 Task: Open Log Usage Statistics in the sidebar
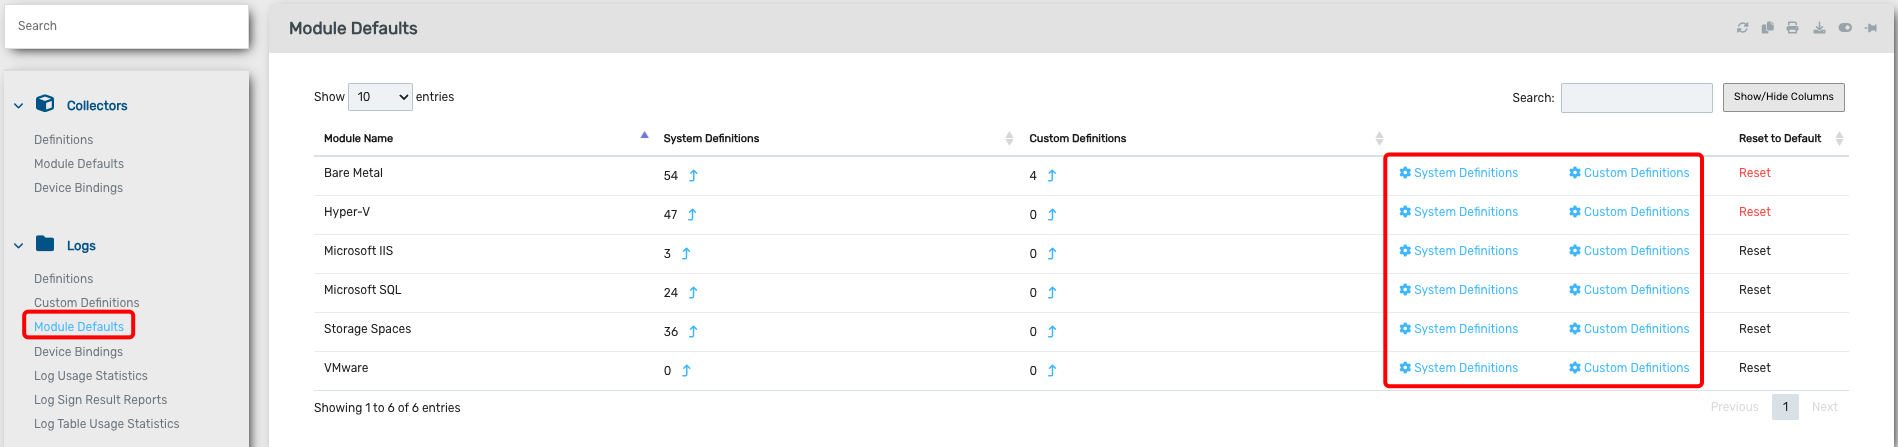tap(91, 376)
